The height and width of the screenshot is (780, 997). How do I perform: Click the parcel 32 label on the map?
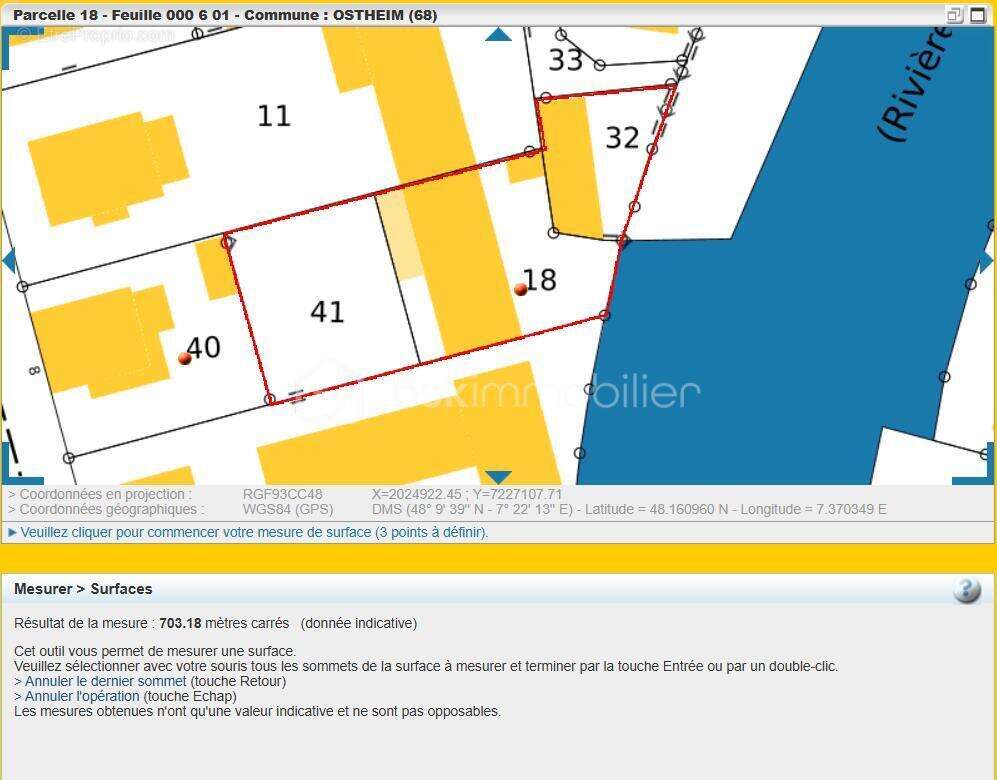click(x=622, y=137)
